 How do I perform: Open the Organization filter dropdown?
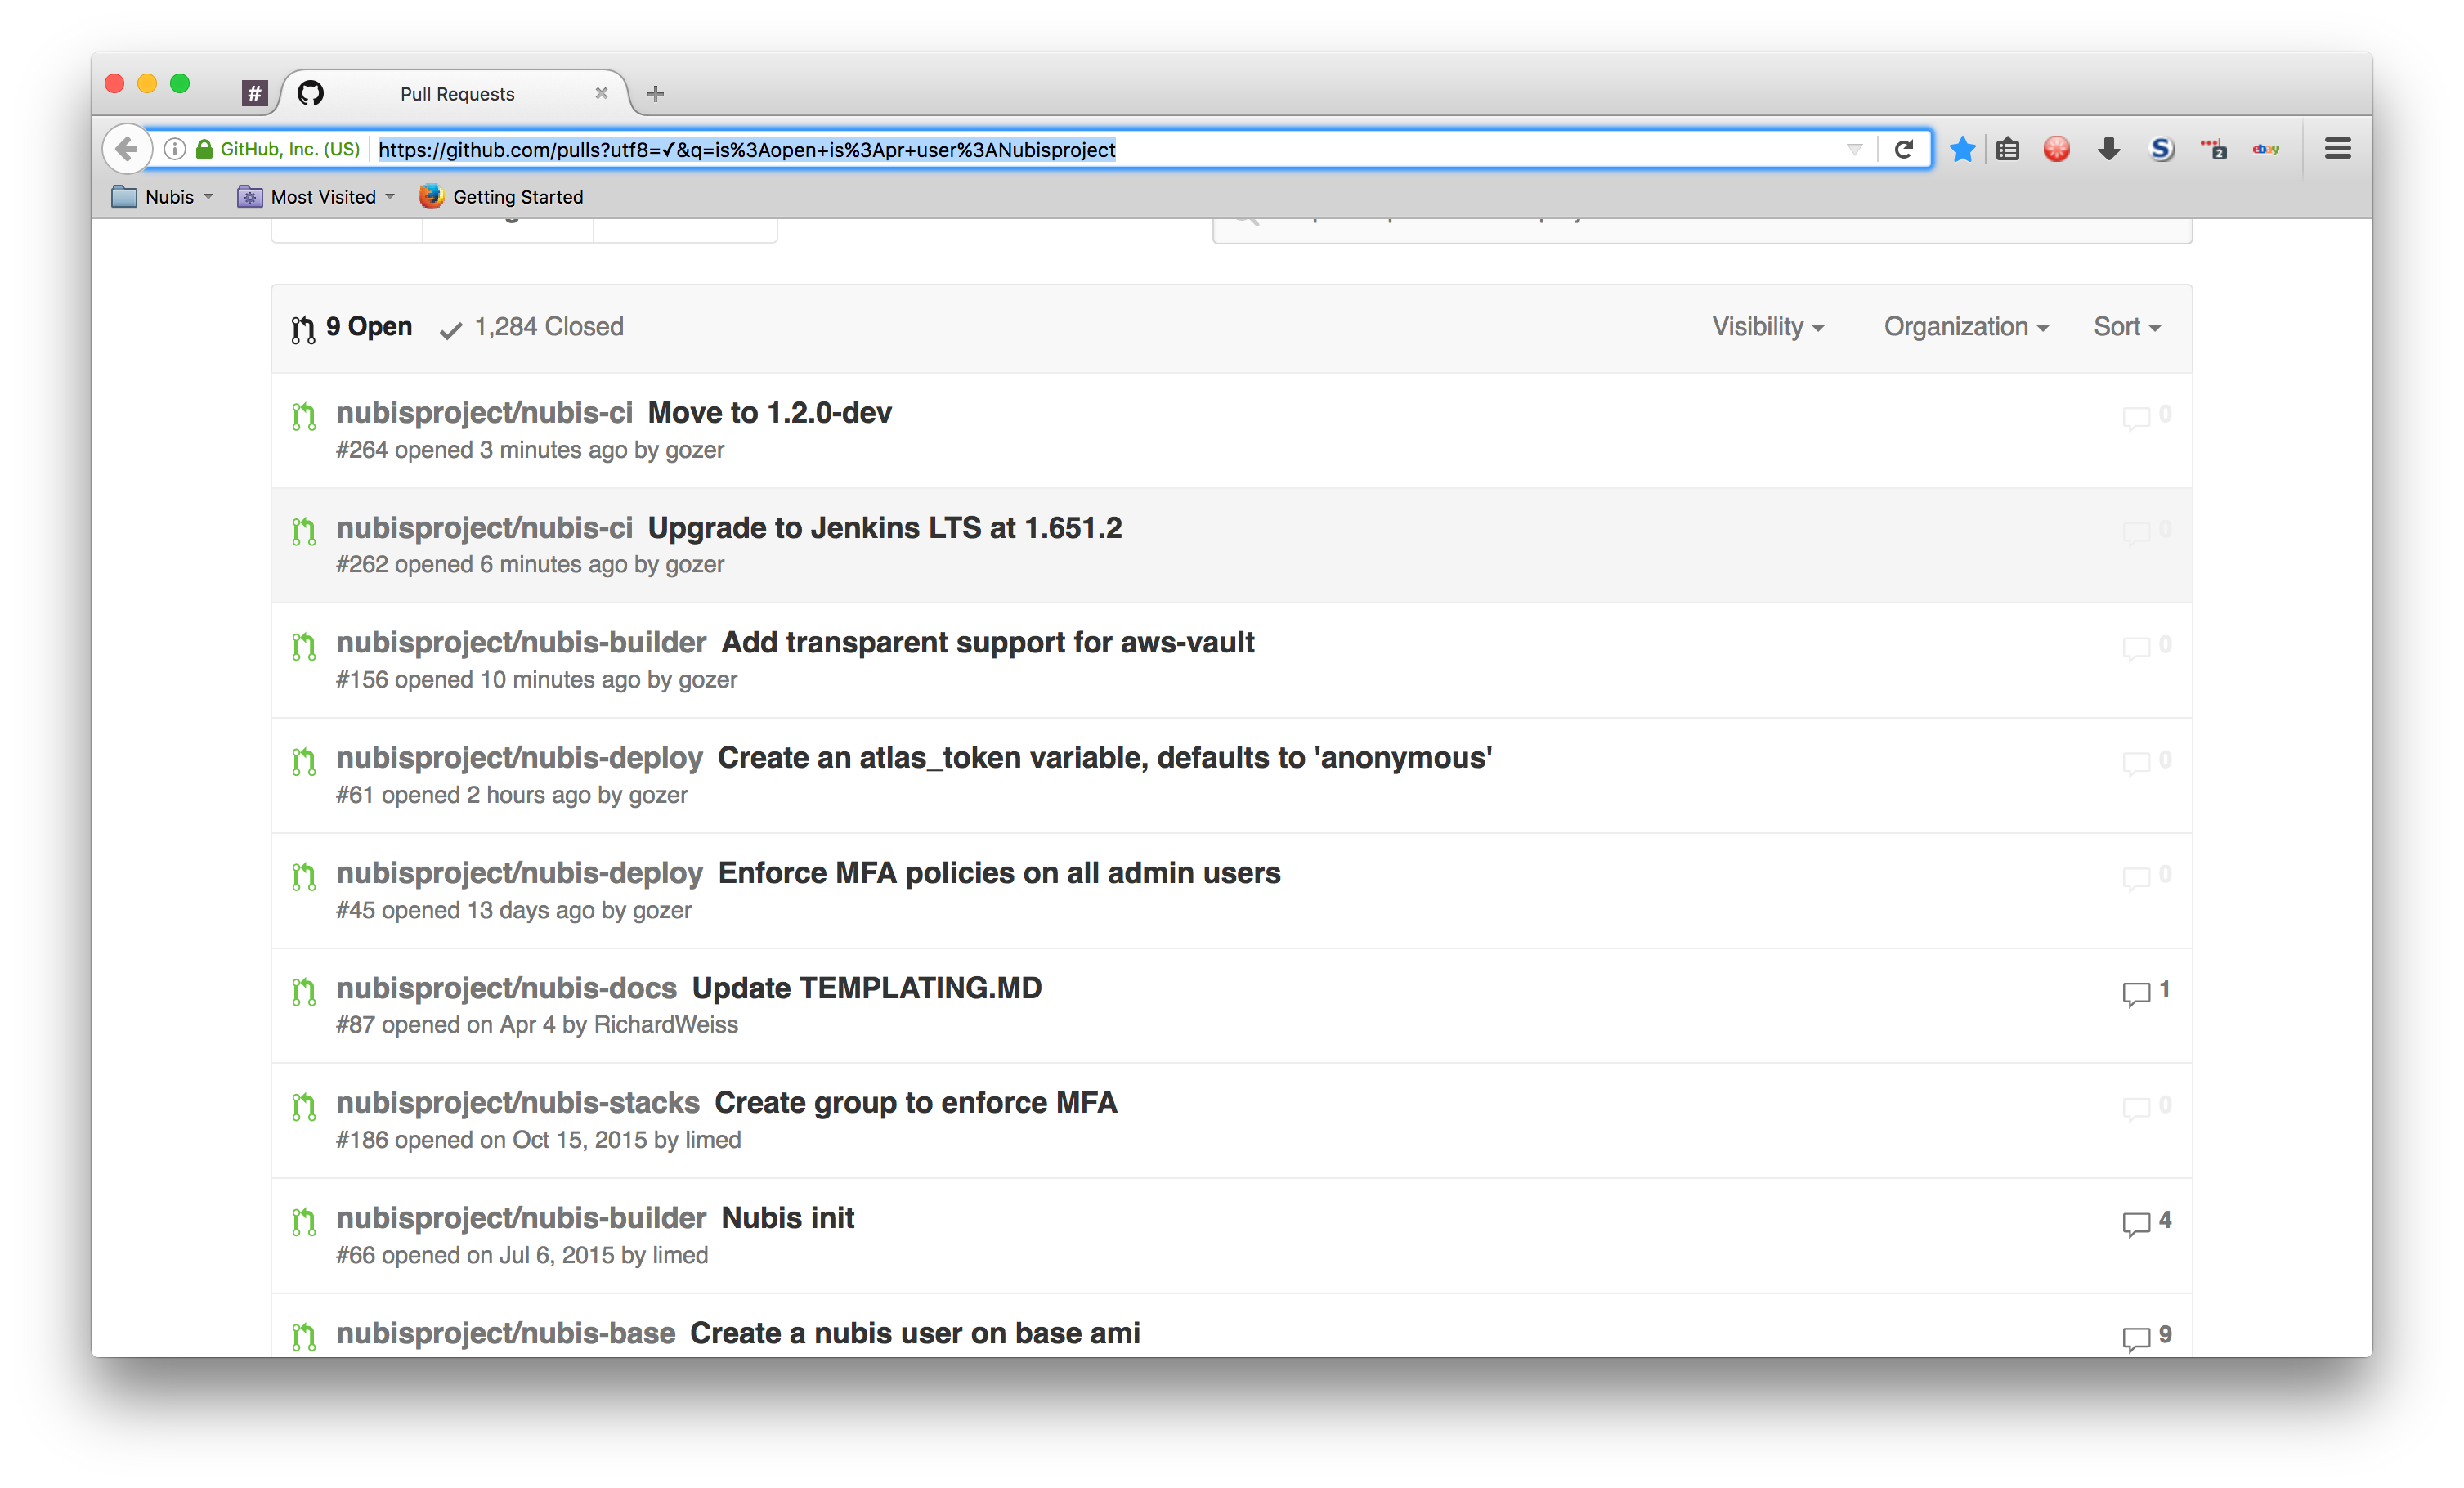1966,327
